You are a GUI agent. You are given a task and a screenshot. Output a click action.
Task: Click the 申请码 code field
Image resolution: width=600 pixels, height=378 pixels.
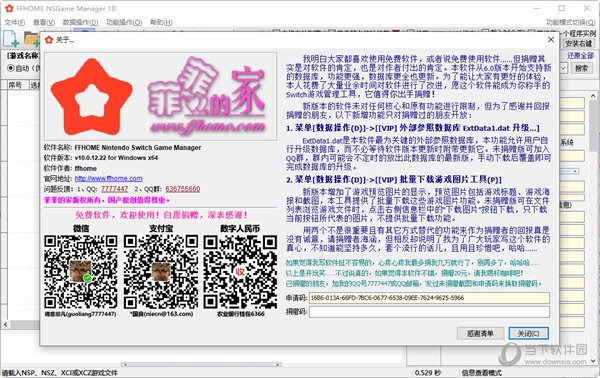(429, 298)
